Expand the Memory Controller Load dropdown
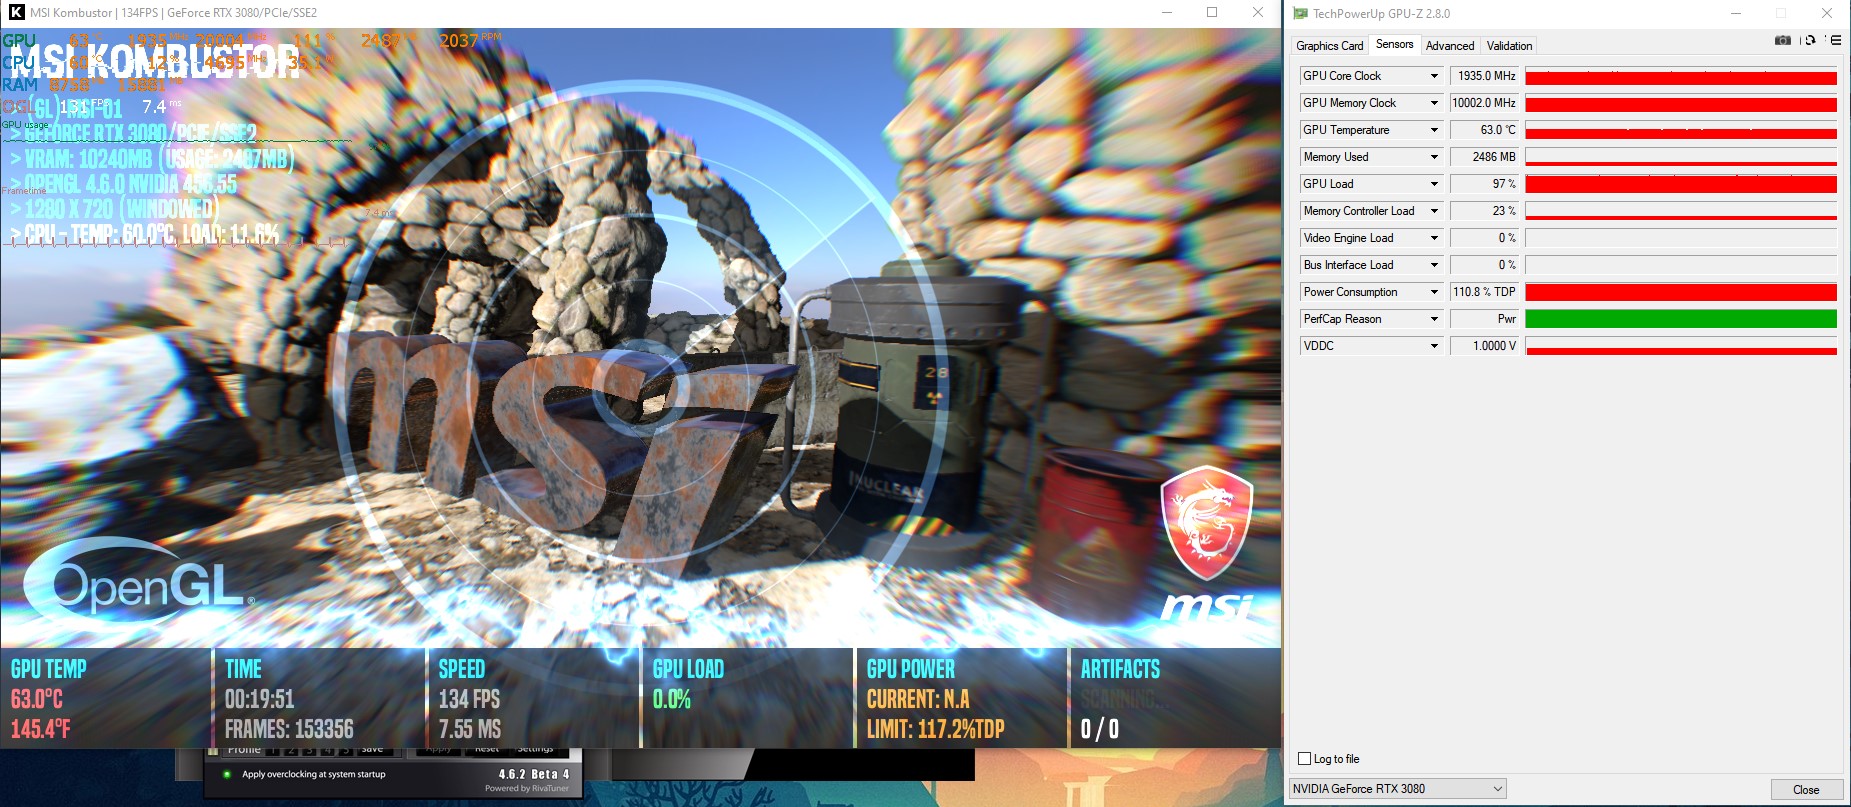The image size is (1851, 807). [1434, 211]
